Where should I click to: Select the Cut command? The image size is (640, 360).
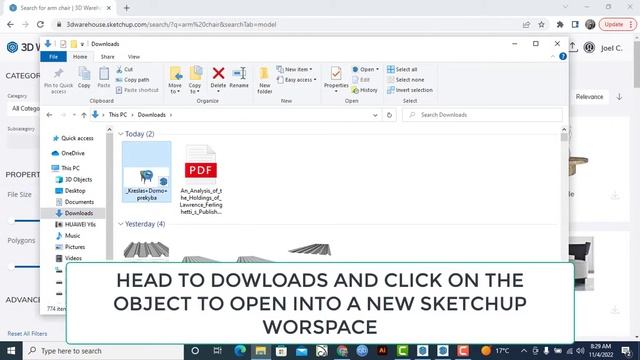click(124, 69)
